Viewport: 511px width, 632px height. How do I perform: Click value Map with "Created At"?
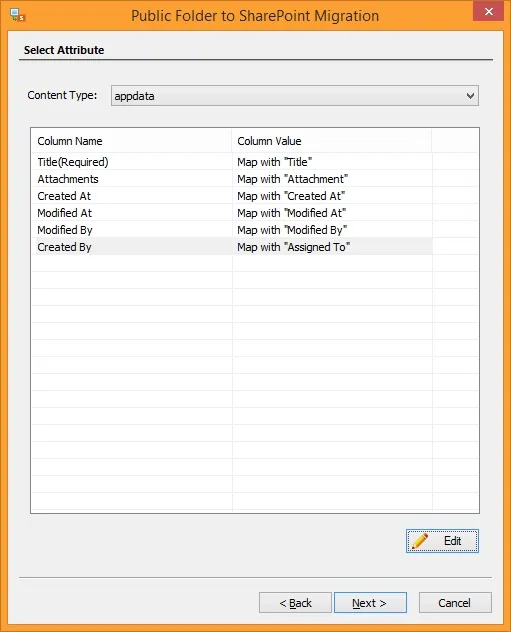291,196
